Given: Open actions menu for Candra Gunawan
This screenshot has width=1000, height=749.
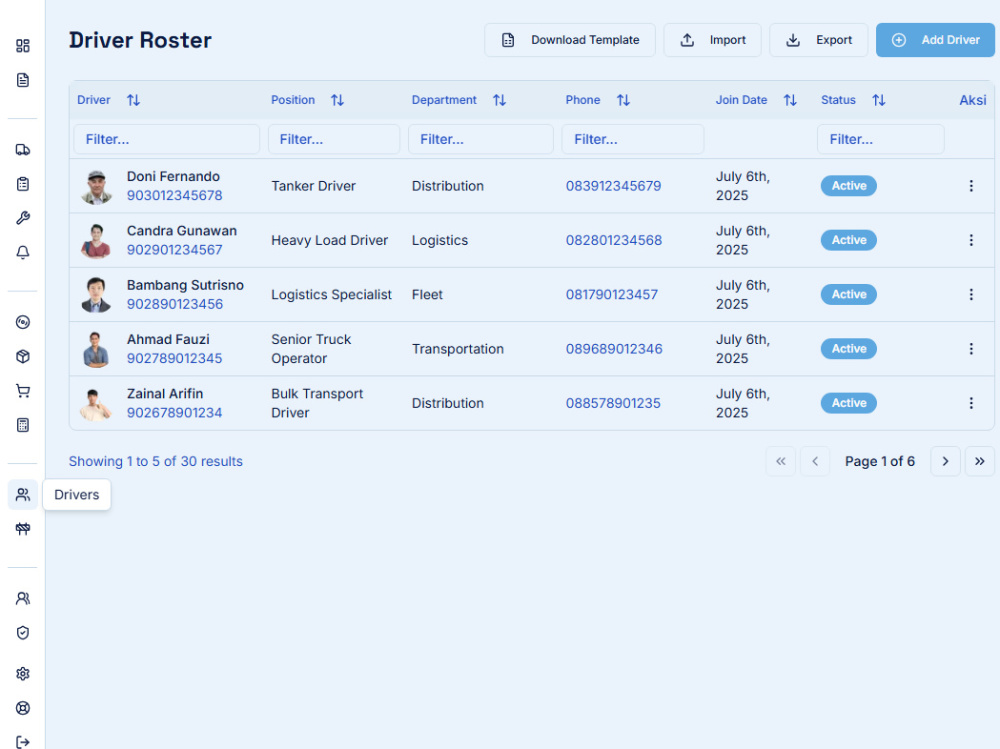Looking at the screenshot, I should coord(971,240).
